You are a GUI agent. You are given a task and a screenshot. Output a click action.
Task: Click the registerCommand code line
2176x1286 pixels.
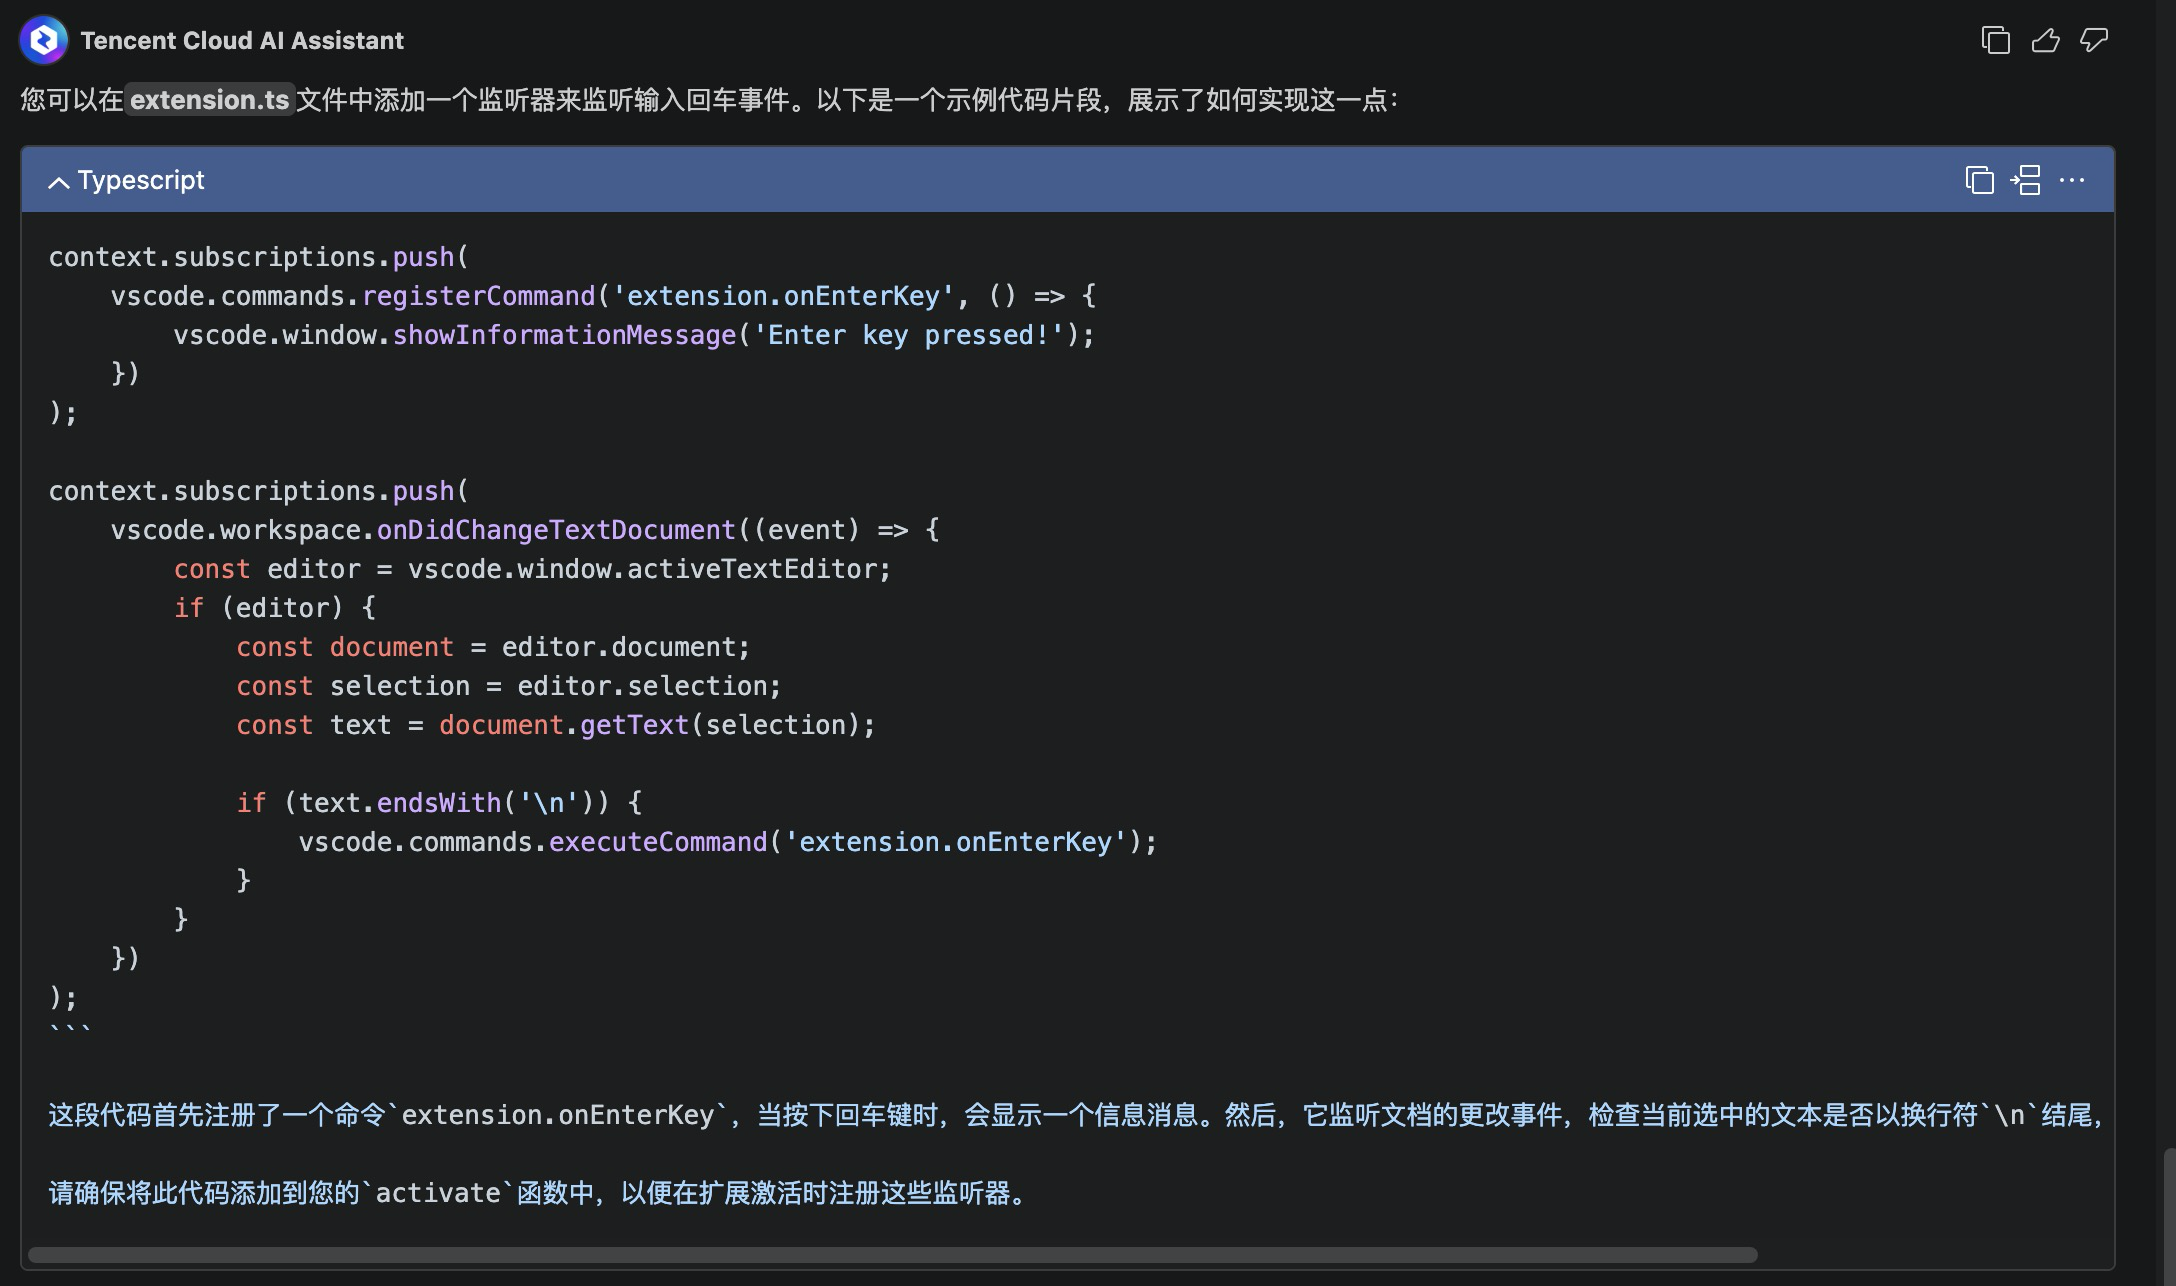pos(603,296)
